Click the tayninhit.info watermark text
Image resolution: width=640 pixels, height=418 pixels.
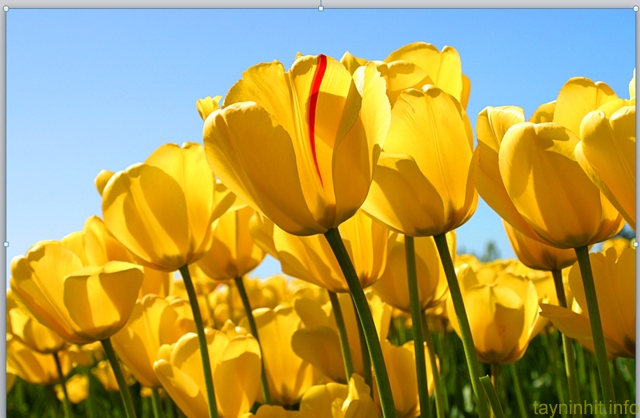click(x=585, y=408)
